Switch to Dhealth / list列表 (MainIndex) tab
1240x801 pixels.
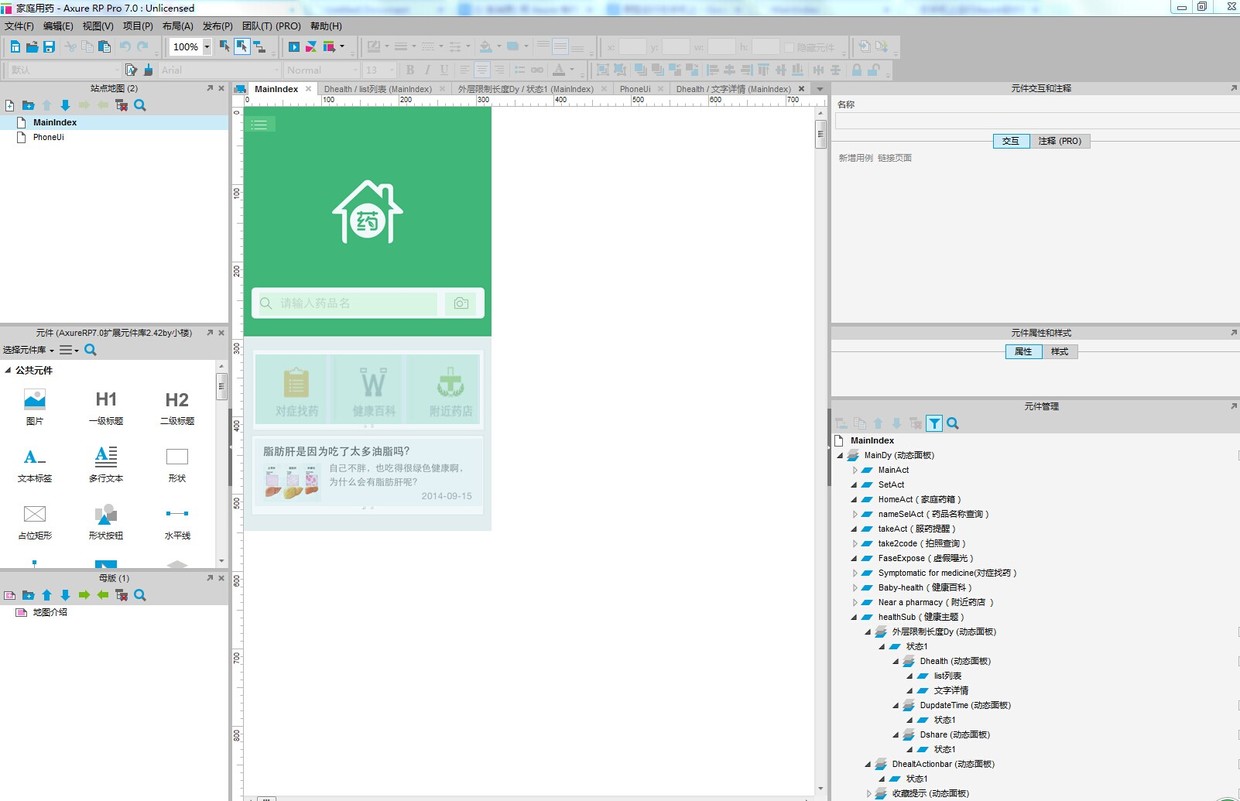click(378, 89)
